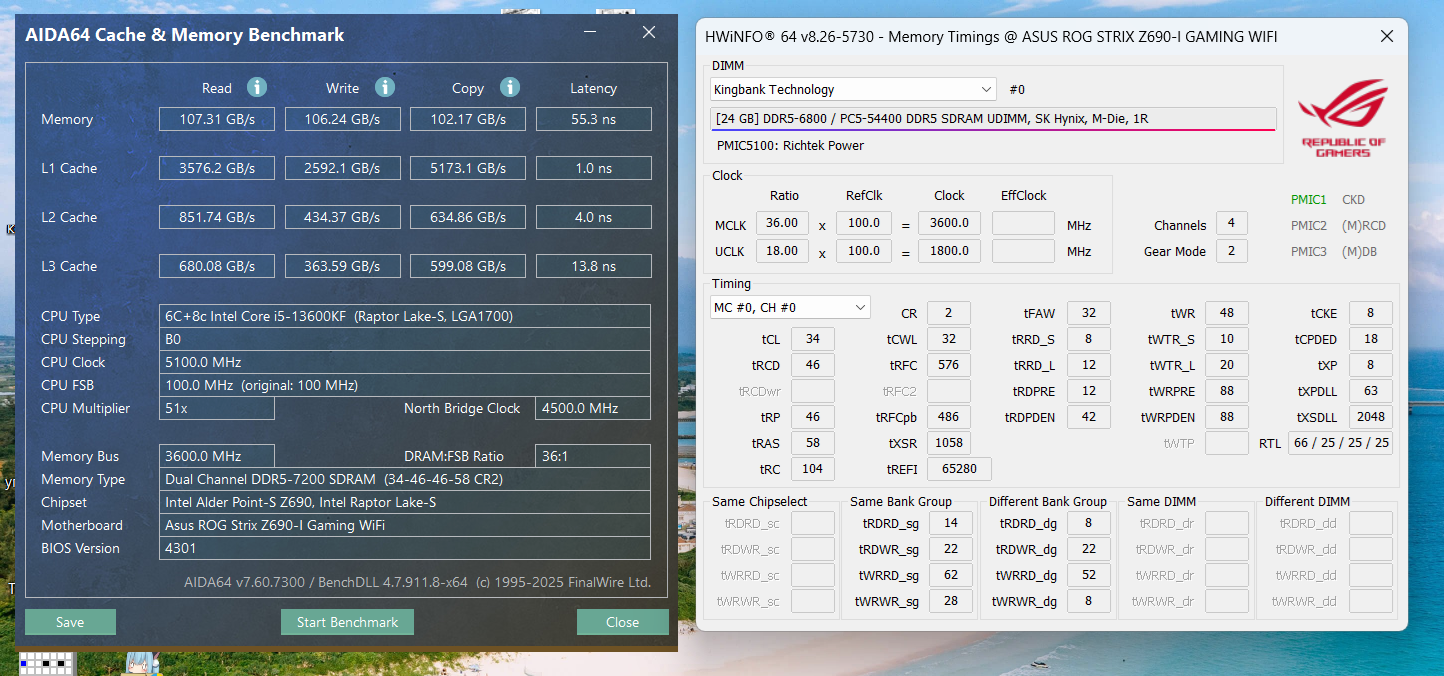Click the info icon next to Write
Viewport: 1444px width, 676px height.
tap(385, 88)
